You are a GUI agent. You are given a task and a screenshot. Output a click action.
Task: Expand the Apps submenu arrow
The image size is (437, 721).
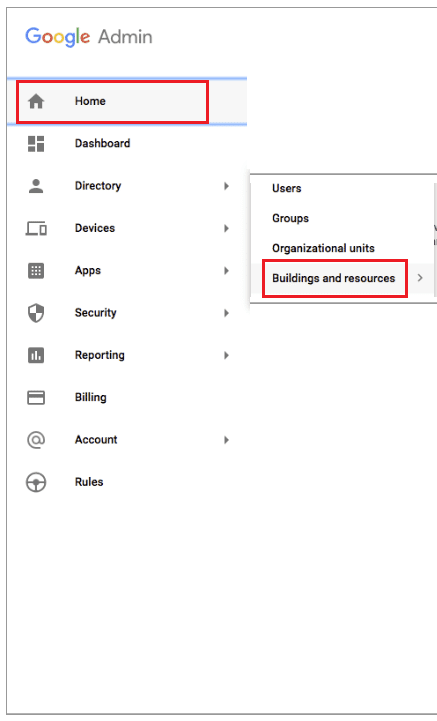226,270
